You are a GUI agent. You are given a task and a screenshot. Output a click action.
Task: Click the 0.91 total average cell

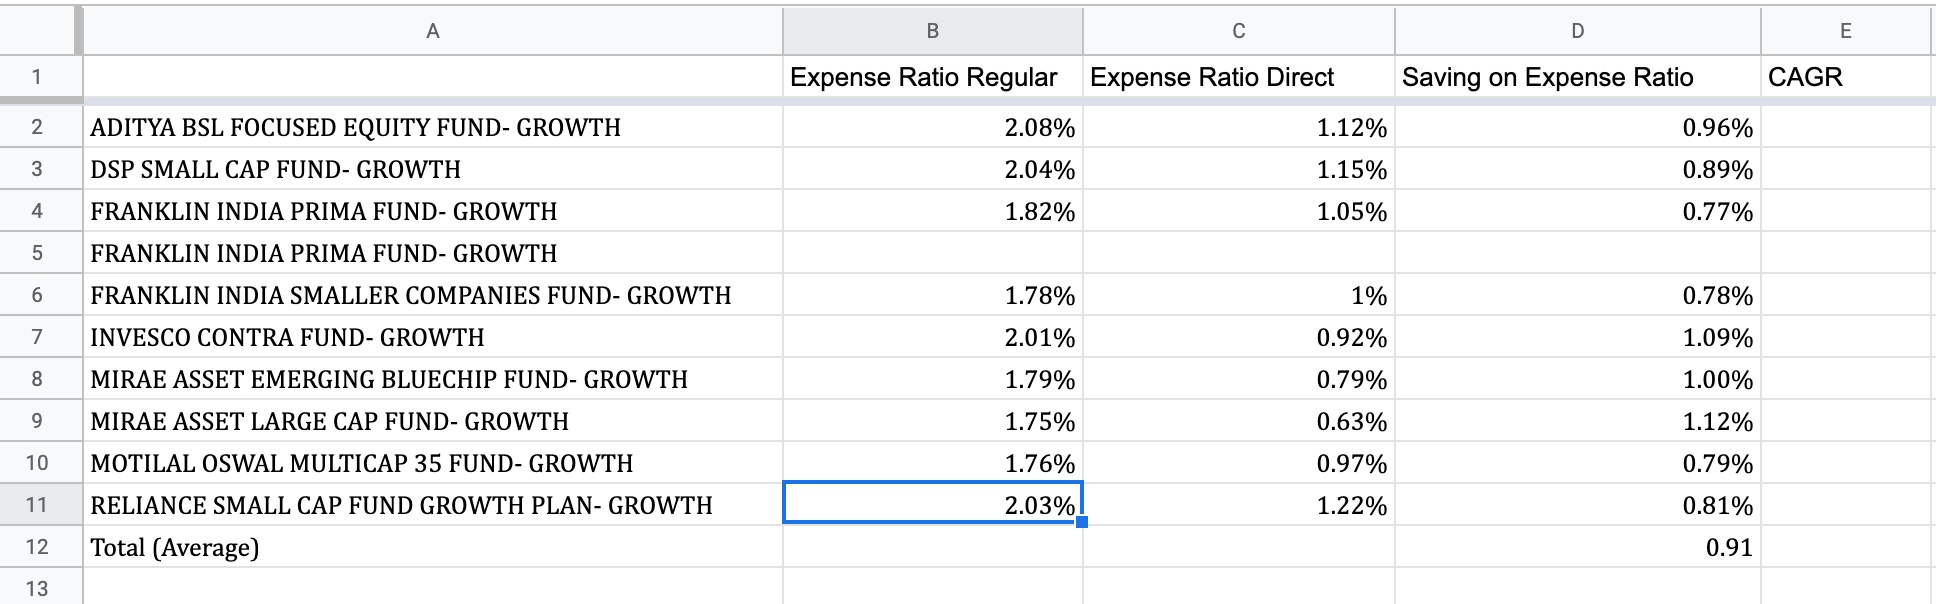coord(1577,547)
